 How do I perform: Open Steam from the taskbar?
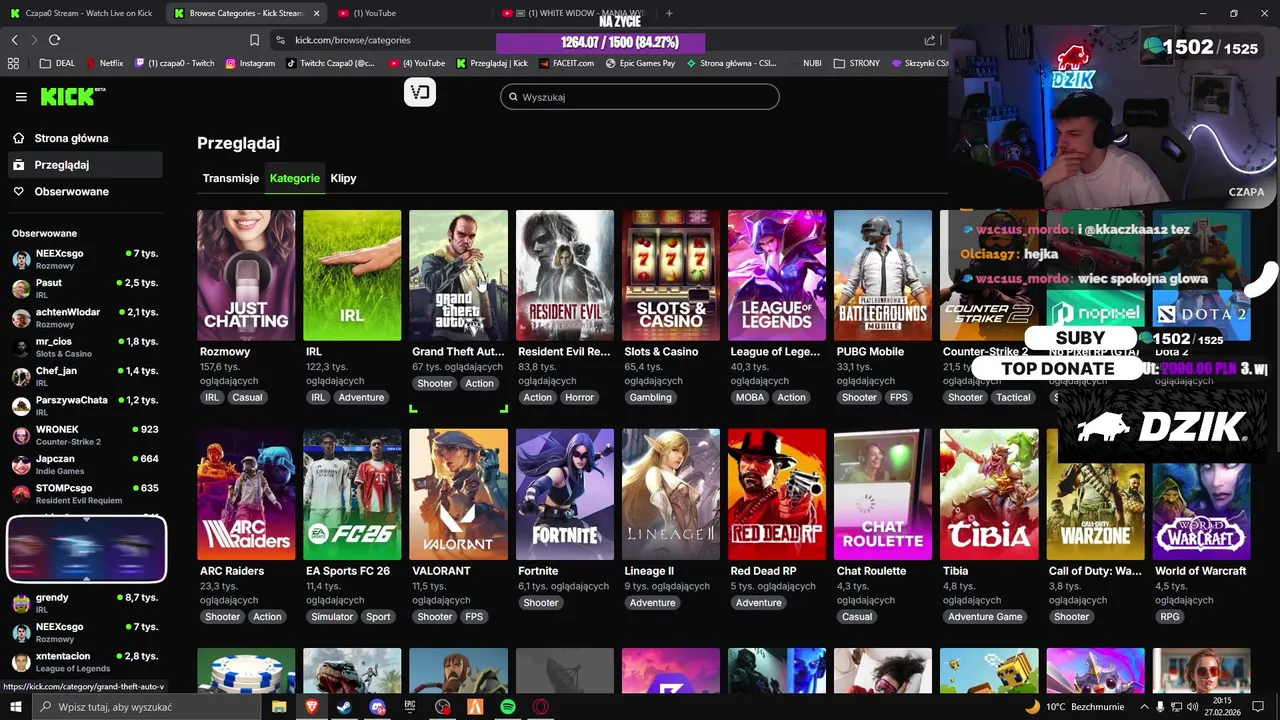(x=344, y=707)
